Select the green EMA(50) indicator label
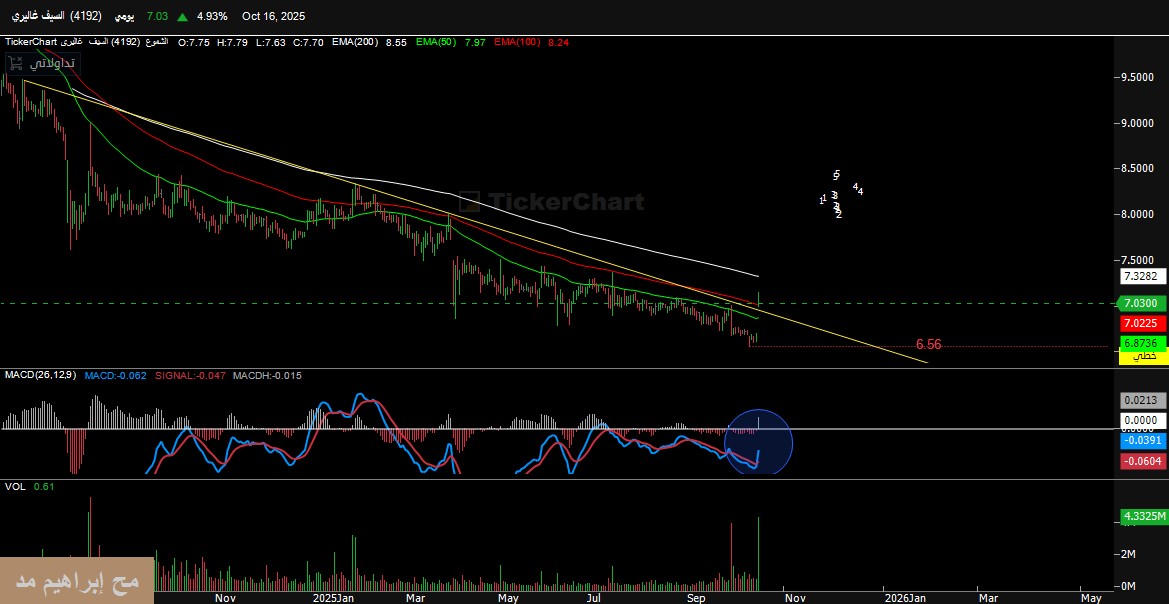The height and width of the screenshot is (604, 1169). tap(436, 42)
